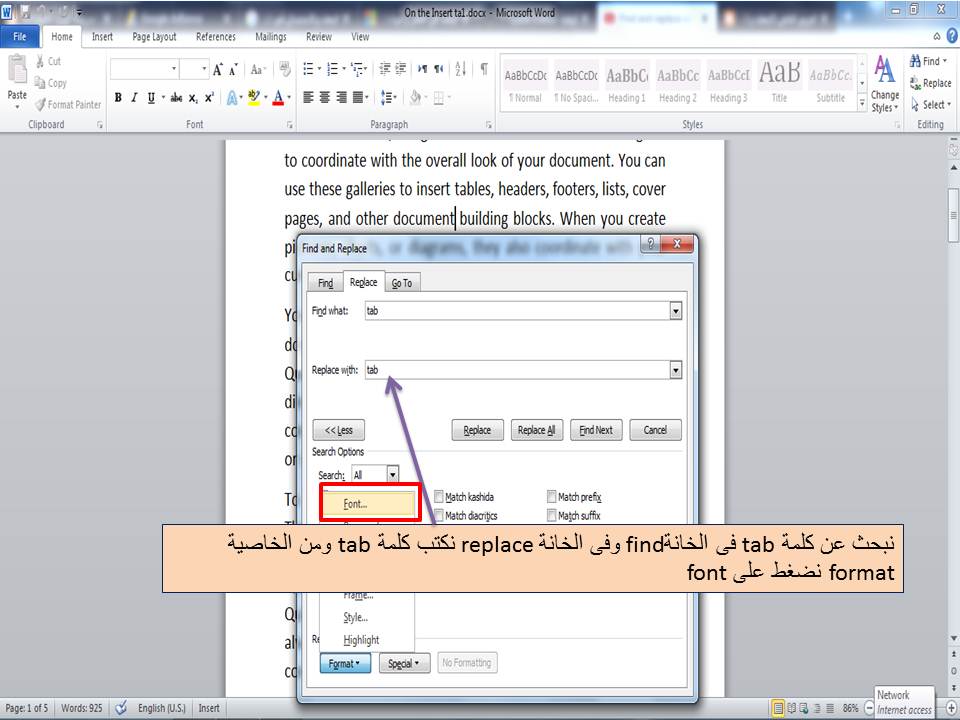Click the Cut scissors icon
This screenshot has width=960, height=720.
(x=40, y=61)
